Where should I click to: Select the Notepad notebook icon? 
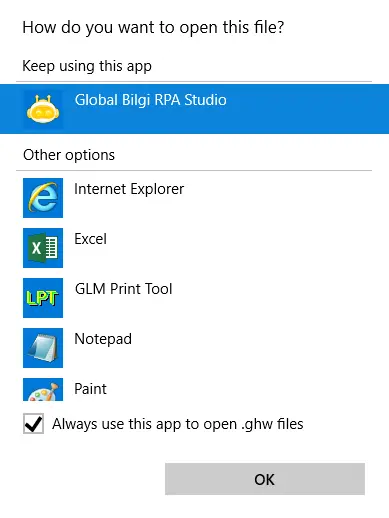coord(43,348)
